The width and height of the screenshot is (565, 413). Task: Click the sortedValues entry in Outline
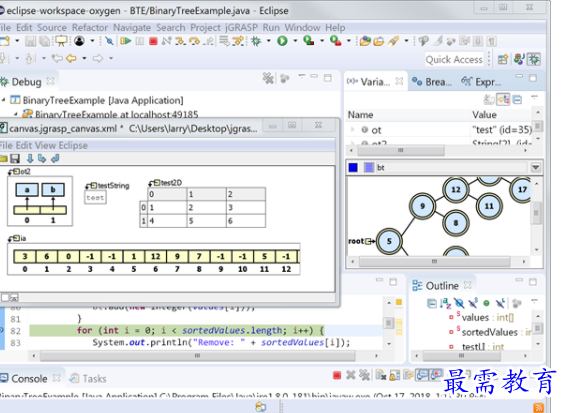[x=490, y=332]
